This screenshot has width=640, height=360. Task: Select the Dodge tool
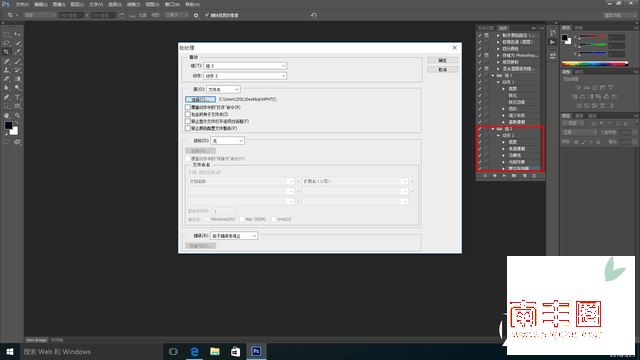[17, 88]
